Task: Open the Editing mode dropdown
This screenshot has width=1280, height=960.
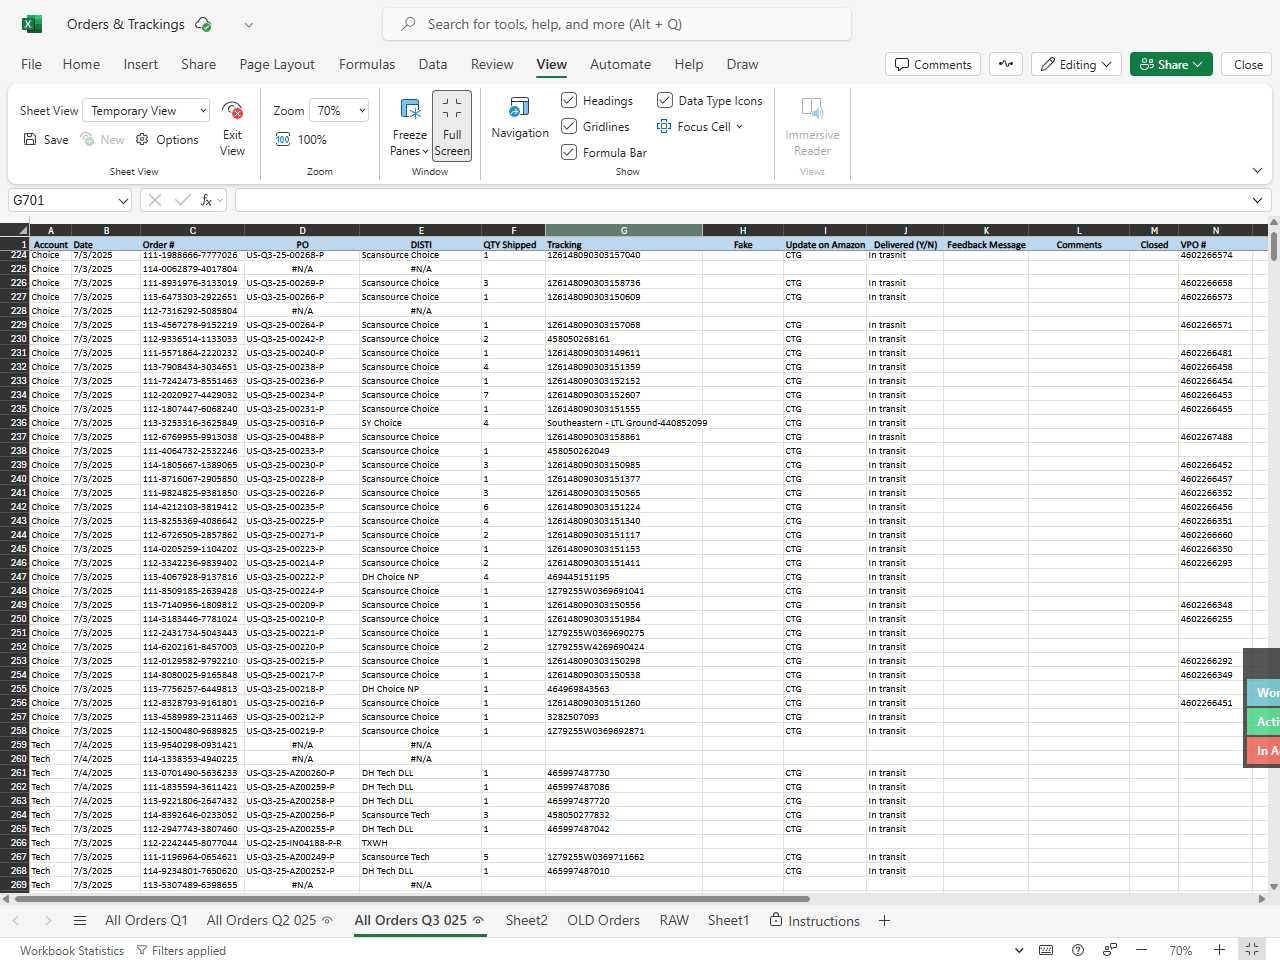Action: coord(1076,64)
